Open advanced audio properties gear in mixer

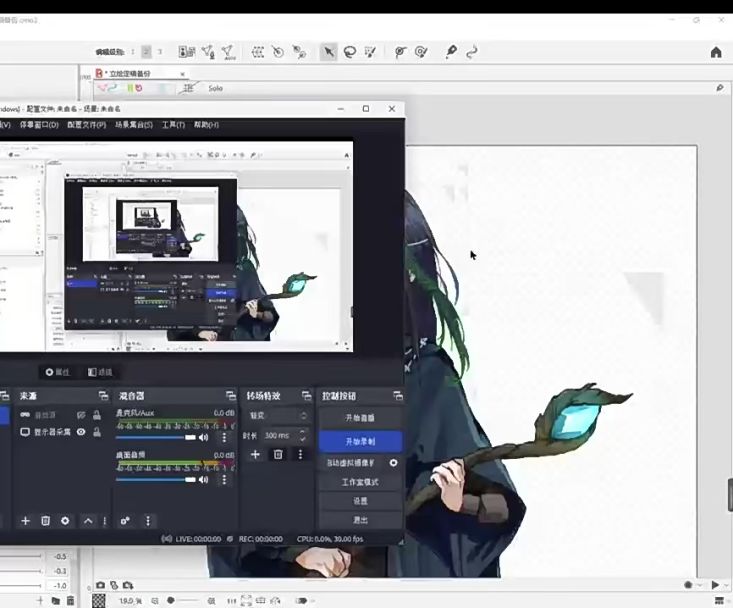[x=125, y=521]
